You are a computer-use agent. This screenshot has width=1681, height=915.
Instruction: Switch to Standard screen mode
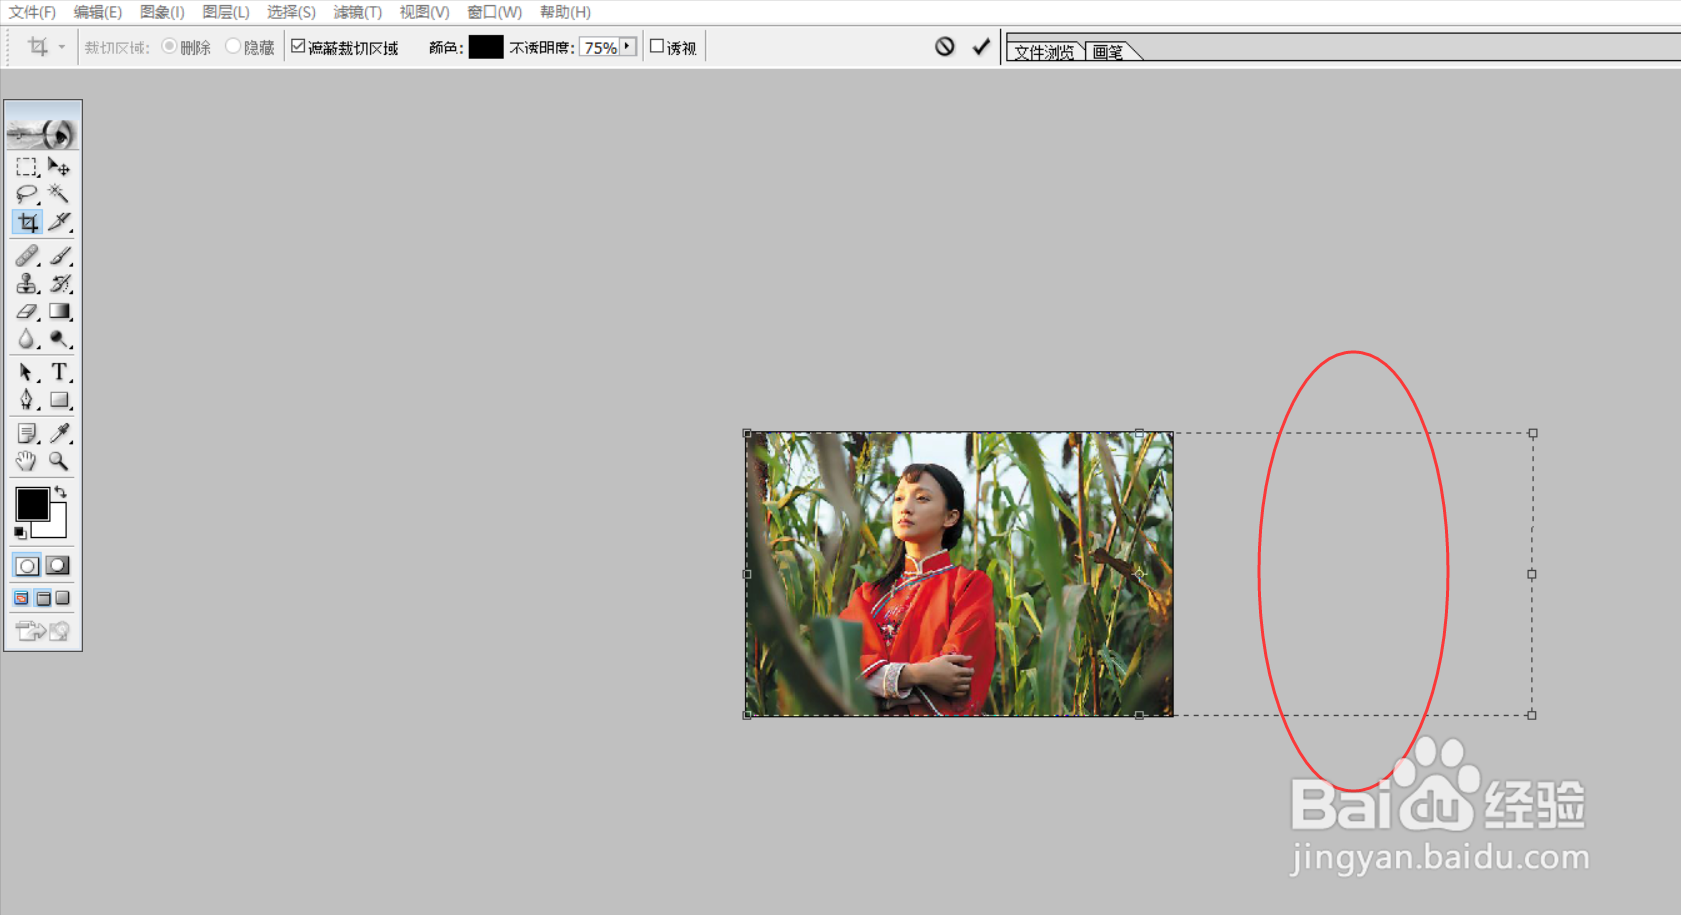(22, 598)
